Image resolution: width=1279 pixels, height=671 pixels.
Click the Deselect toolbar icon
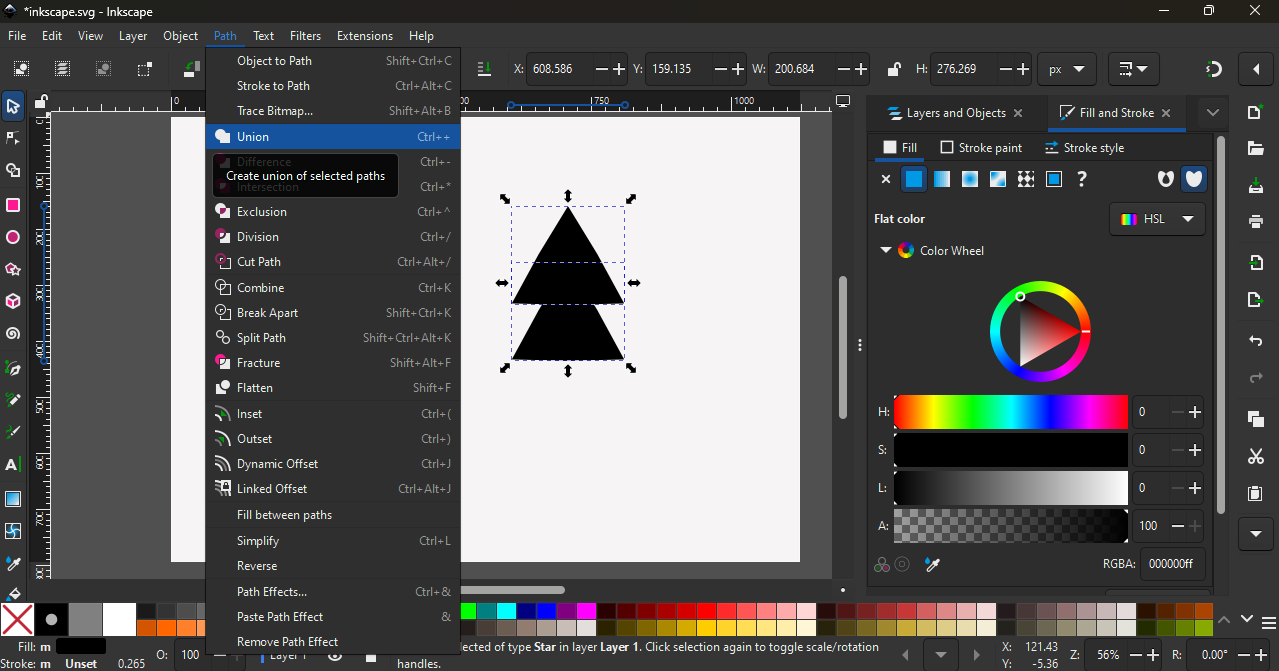(x=103, y=69)
